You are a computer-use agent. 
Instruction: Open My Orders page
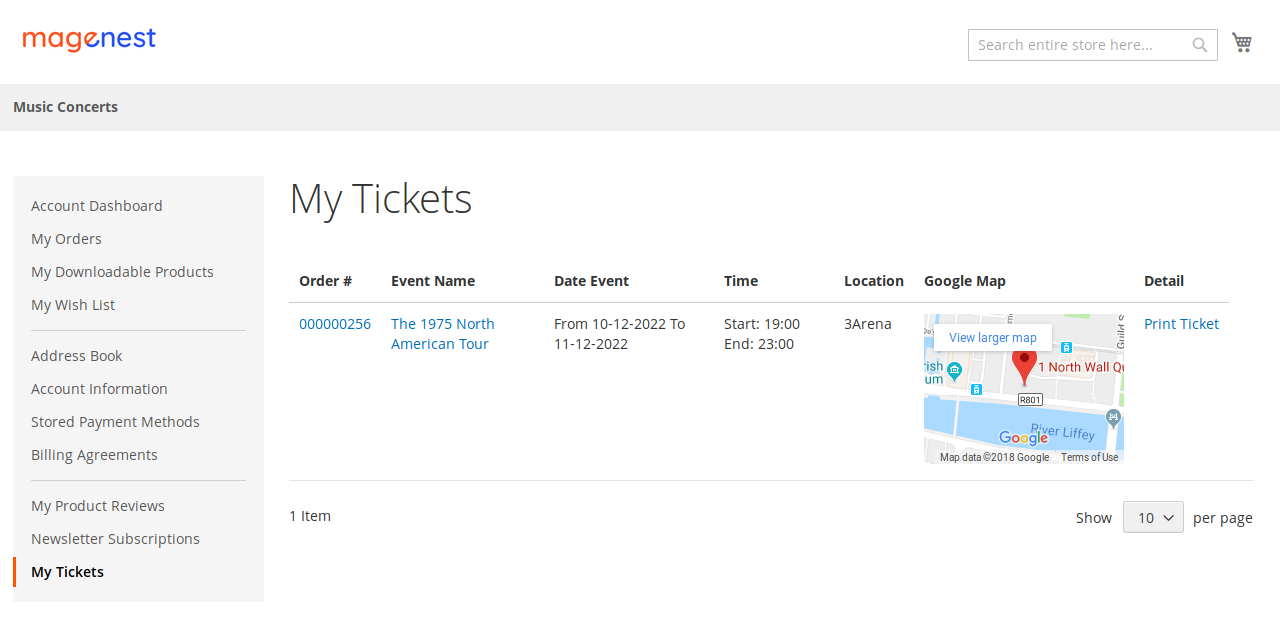(66, 239)
